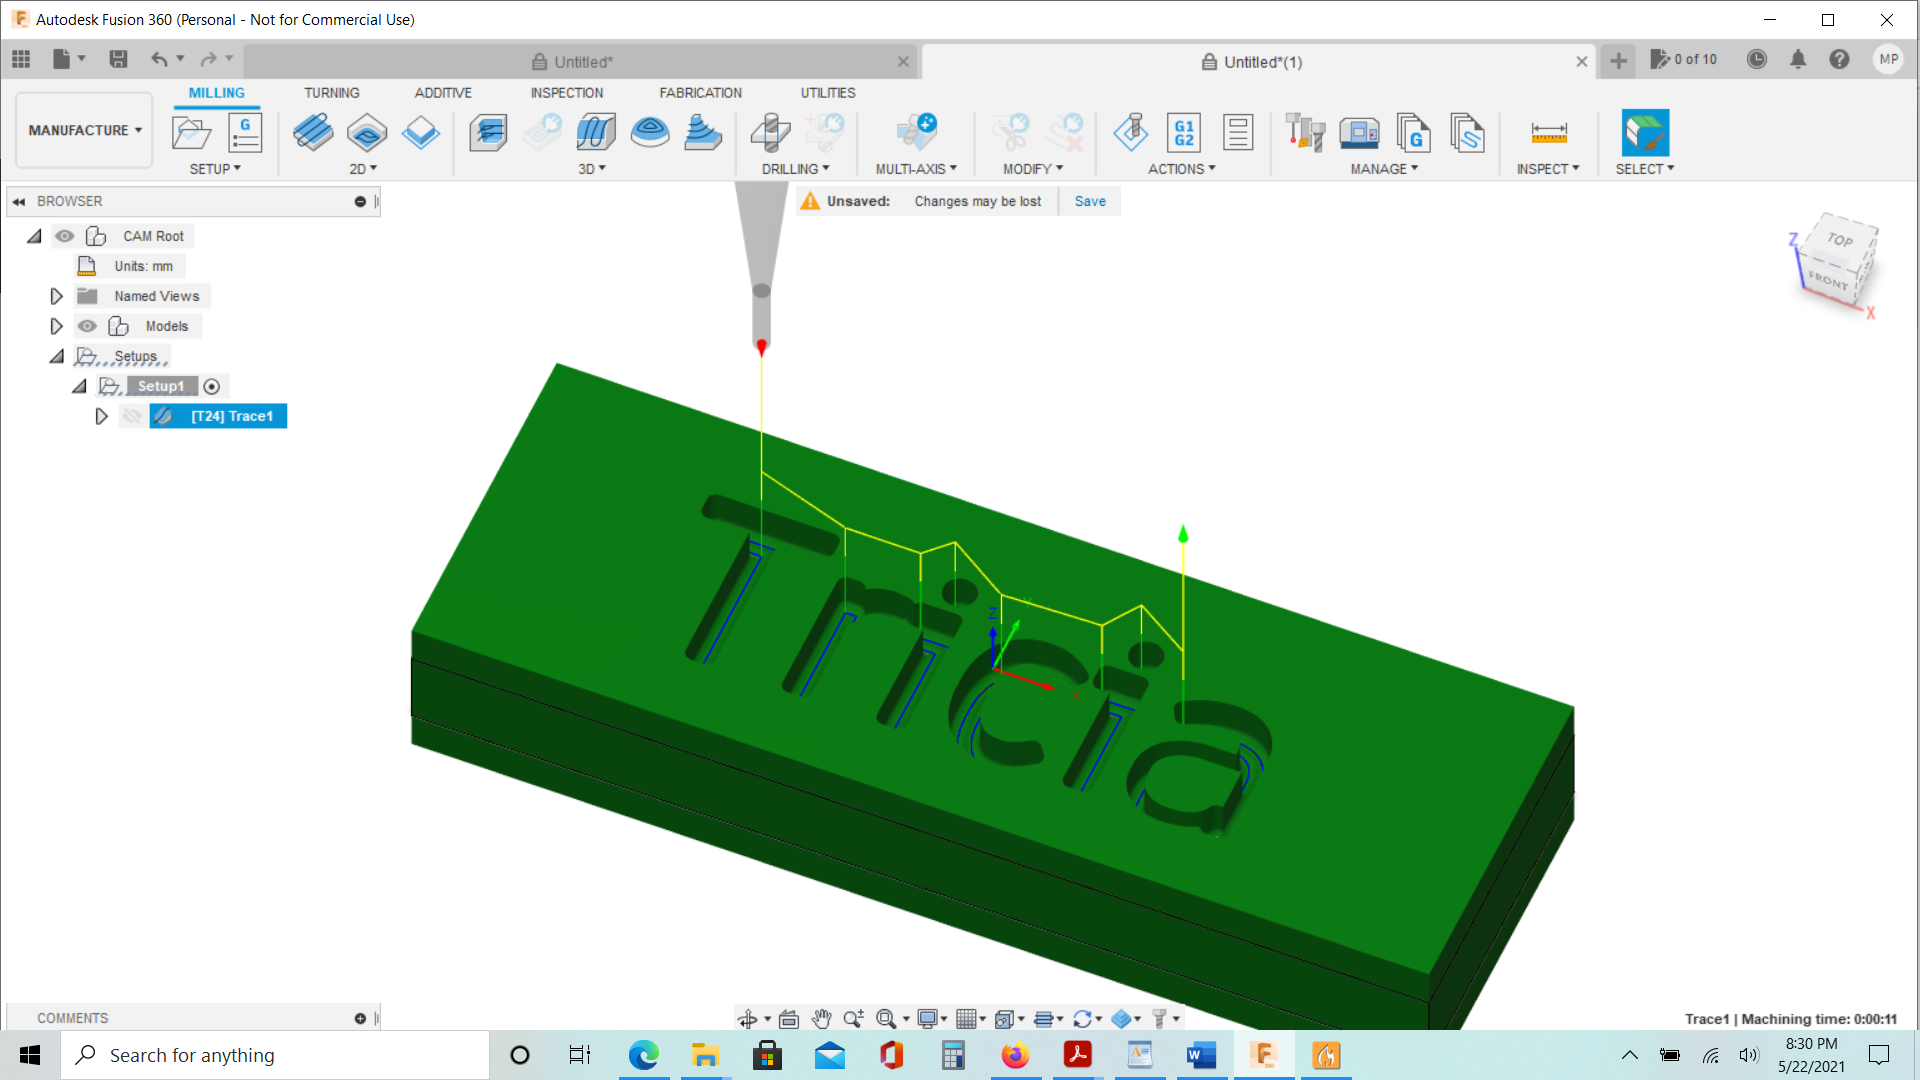The width and height of the screenshot is (1920, 1080).
Task: Expand the Models node
Action: pyautogui.click(x=57, y=326)
